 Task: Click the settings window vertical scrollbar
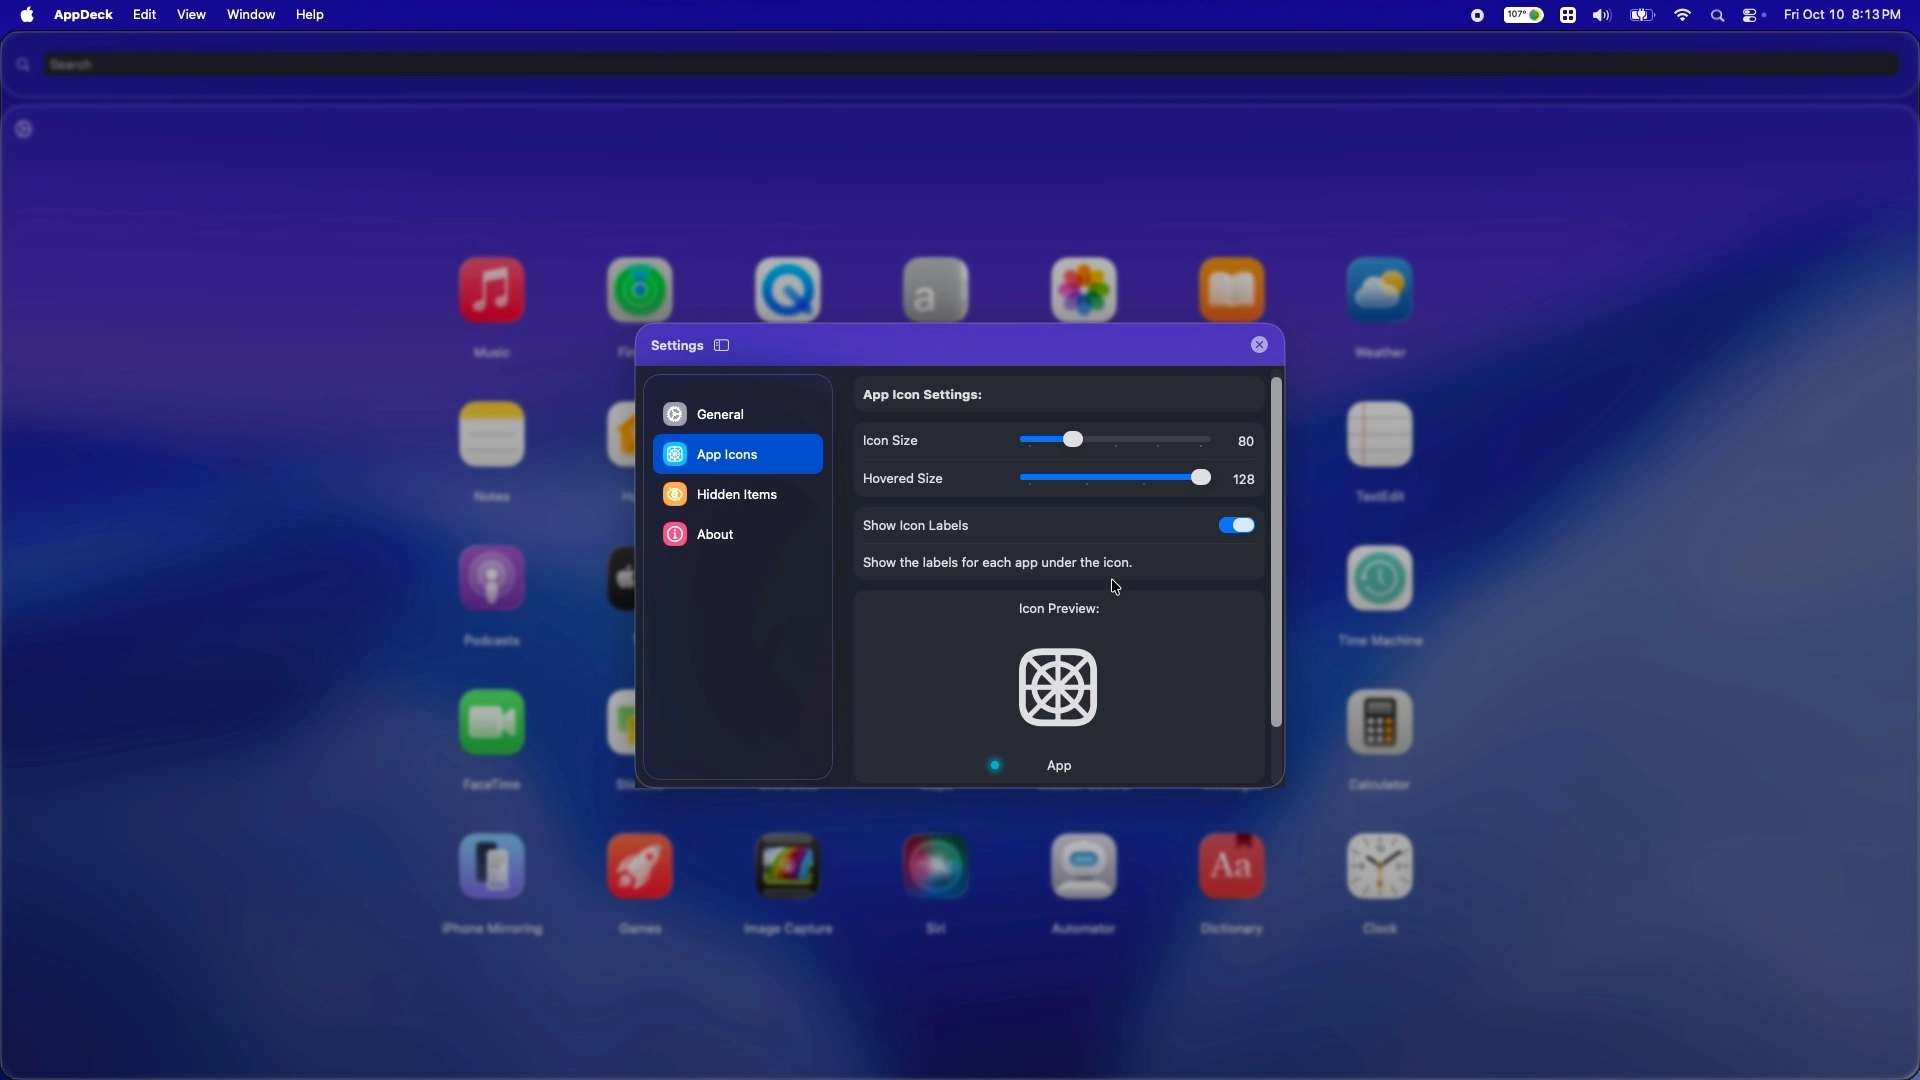coord(1276,552)
